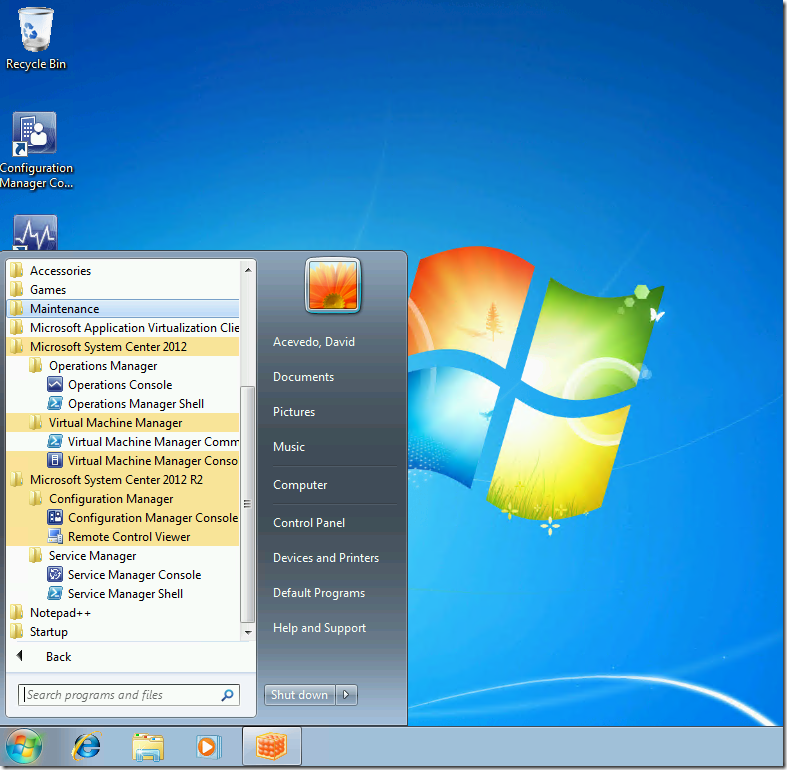Screen dimensions: 787x770
Task: Go Back to the main Start menu
Action: (x=58, y=657)
